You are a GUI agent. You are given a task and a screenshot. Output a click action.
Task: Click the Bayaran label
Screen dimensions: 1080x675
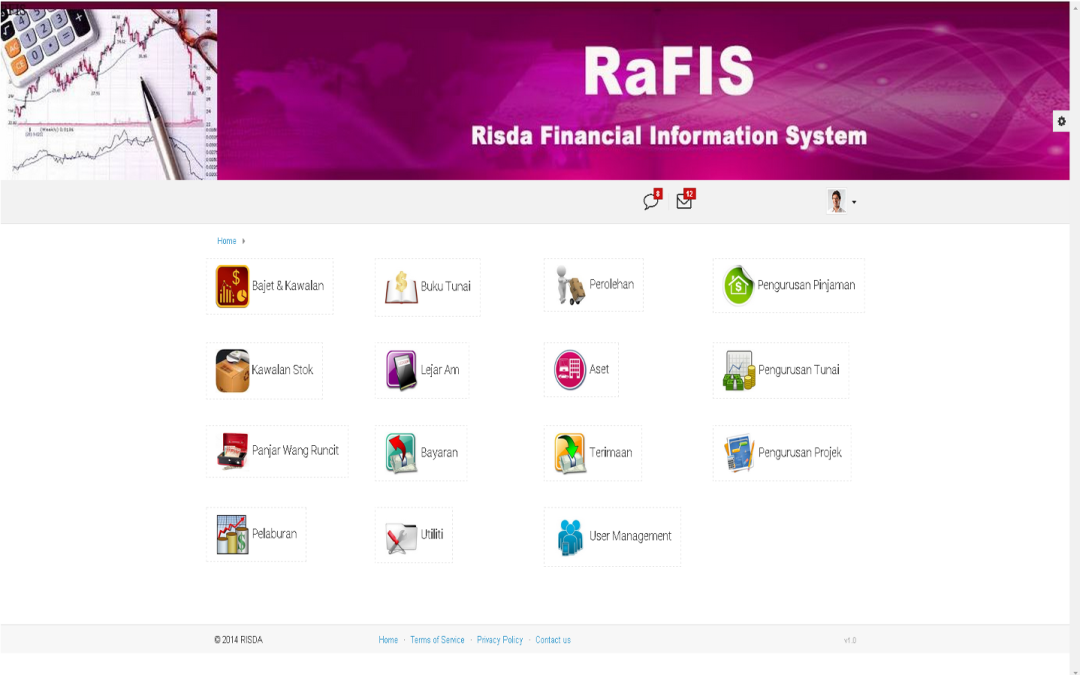(439, 453)
